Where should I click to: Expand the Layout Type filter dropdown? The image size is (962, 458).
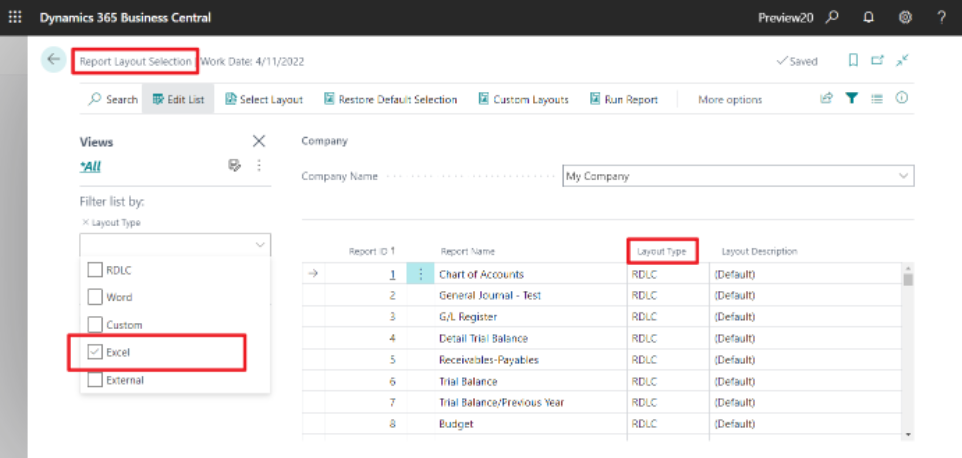(260, 245)
